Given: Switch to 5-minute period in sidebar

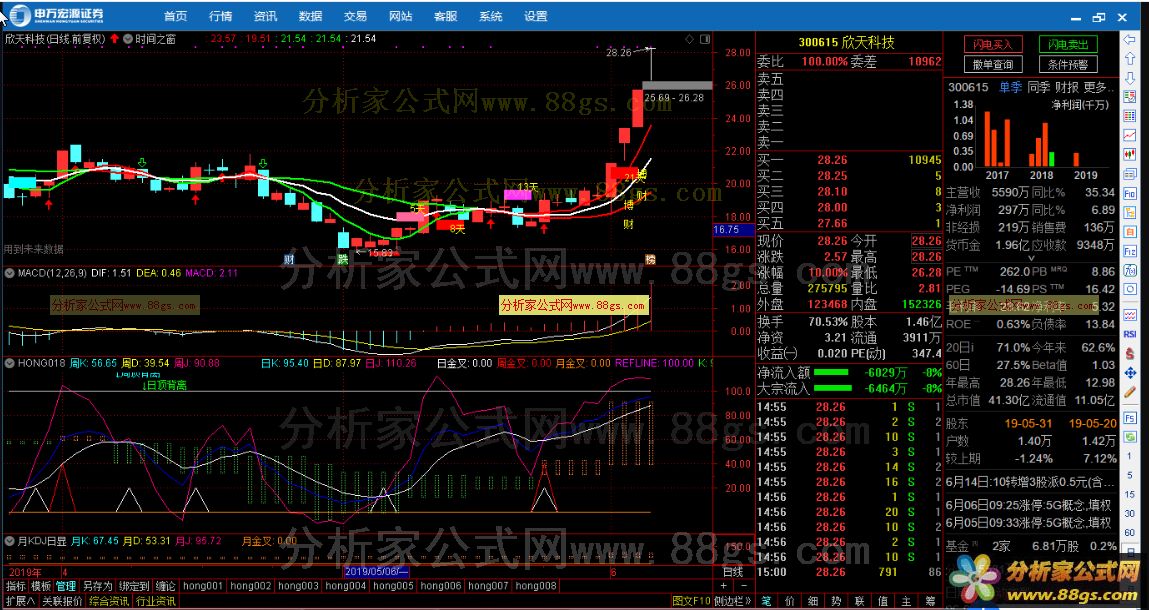Looking at the screenshot, I should tap(1129, 476).
